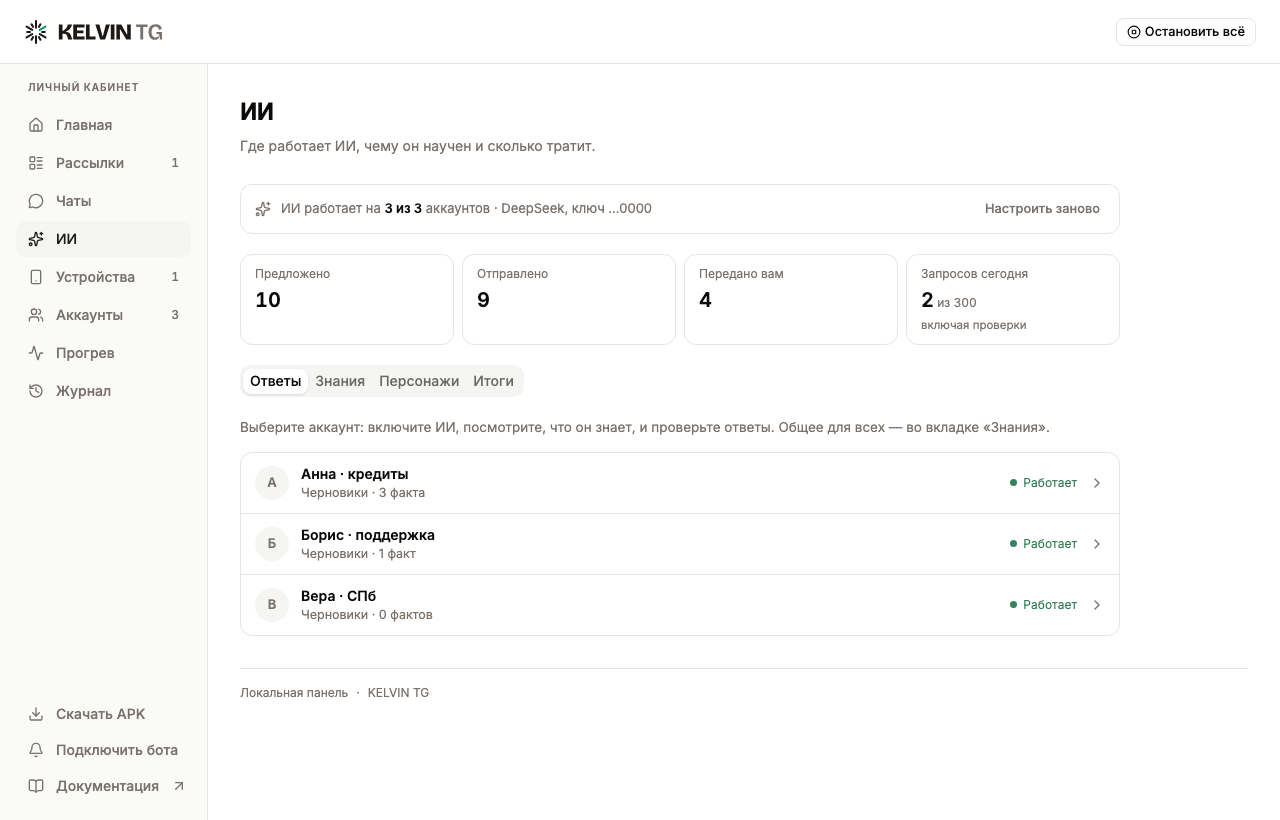Image resolution: width=1280 pixels, height=820 pixels.
Task: Click the Запросов сегодня stat card
Action: (1013, 299)
